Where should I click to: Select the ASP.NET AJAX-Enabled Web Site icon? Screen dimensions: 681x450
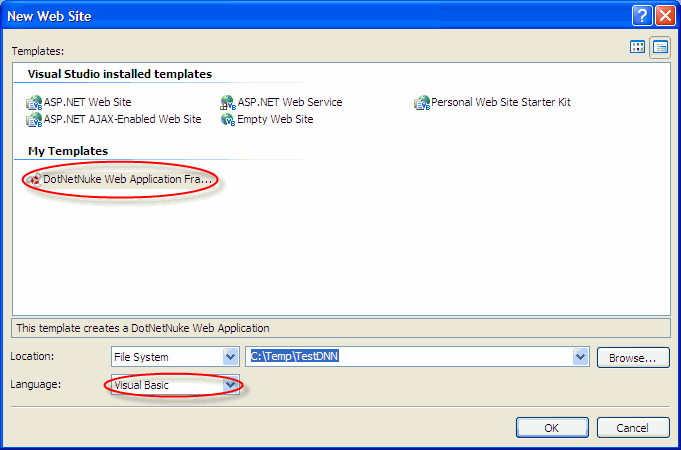tap(34, 119)
